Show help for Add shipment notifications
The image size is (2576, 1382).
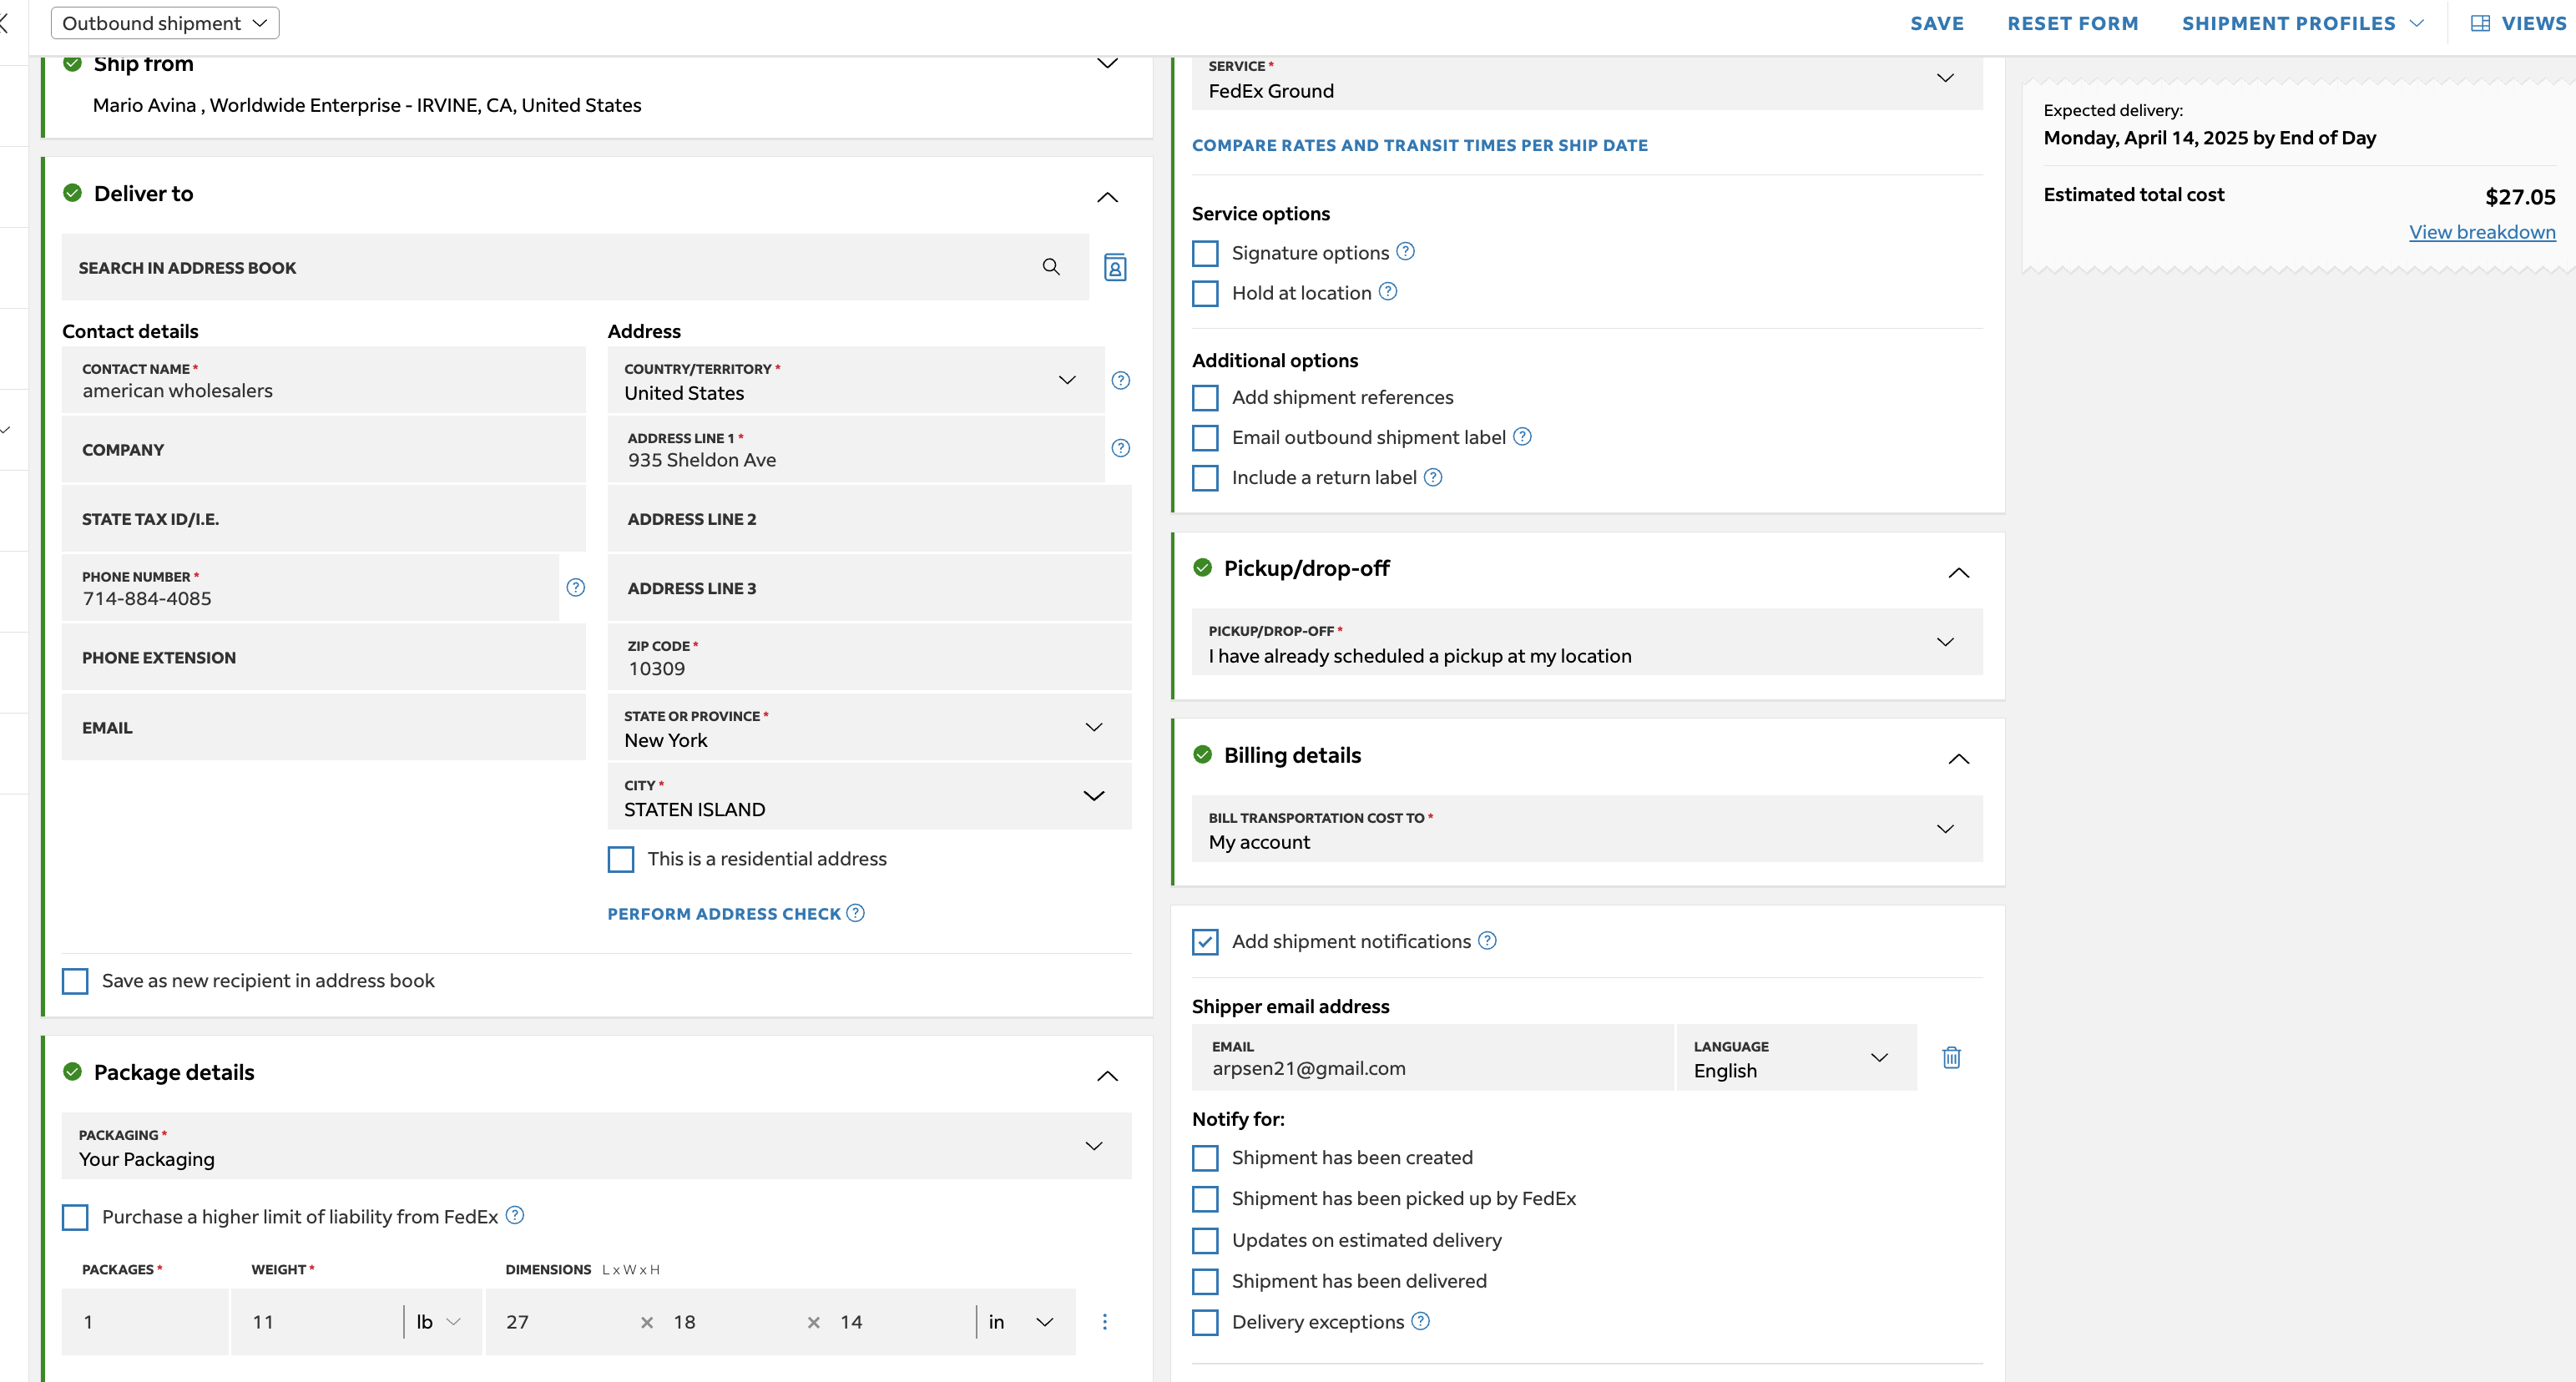[1488, 941]
